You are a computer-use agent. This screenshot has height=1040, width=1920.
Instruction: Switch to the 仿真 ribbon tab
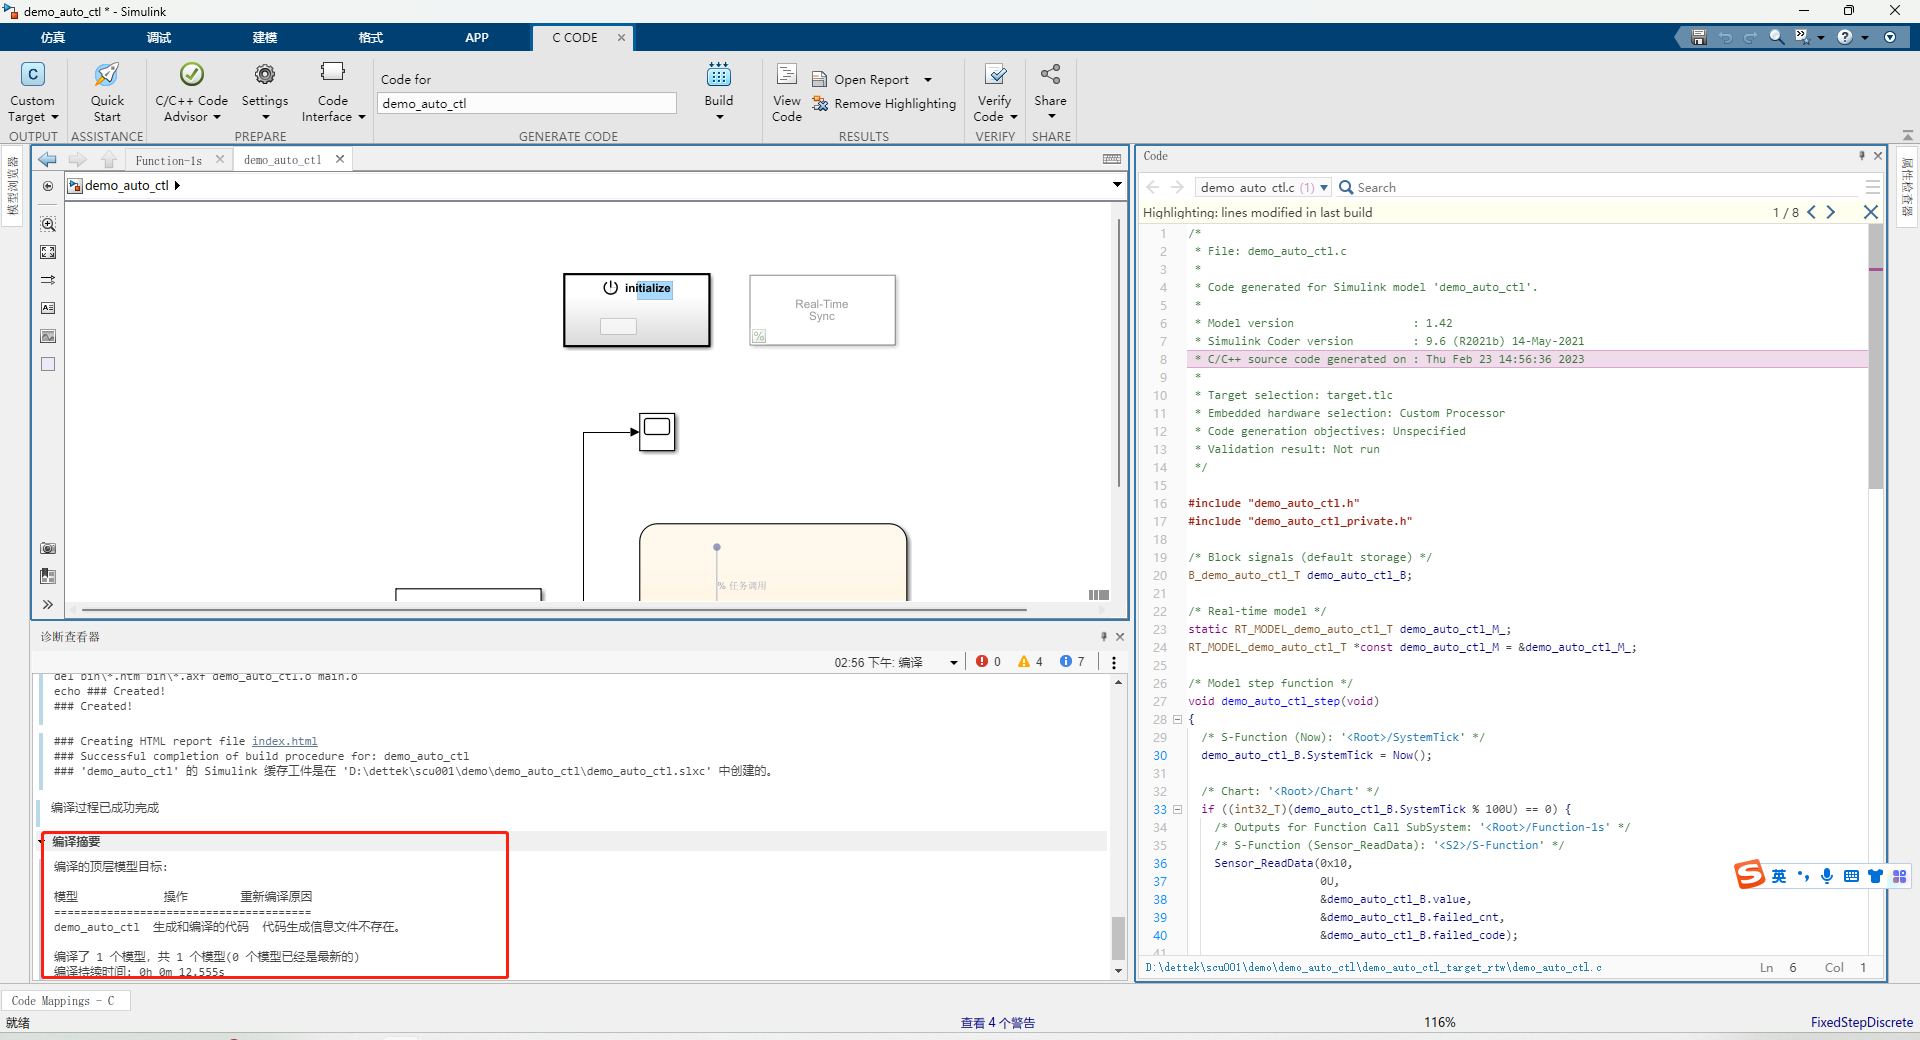click(53, 37)
